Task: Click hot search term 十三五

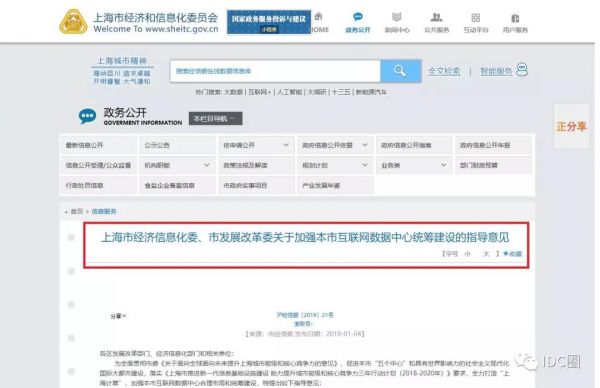Action: [341, 92]
